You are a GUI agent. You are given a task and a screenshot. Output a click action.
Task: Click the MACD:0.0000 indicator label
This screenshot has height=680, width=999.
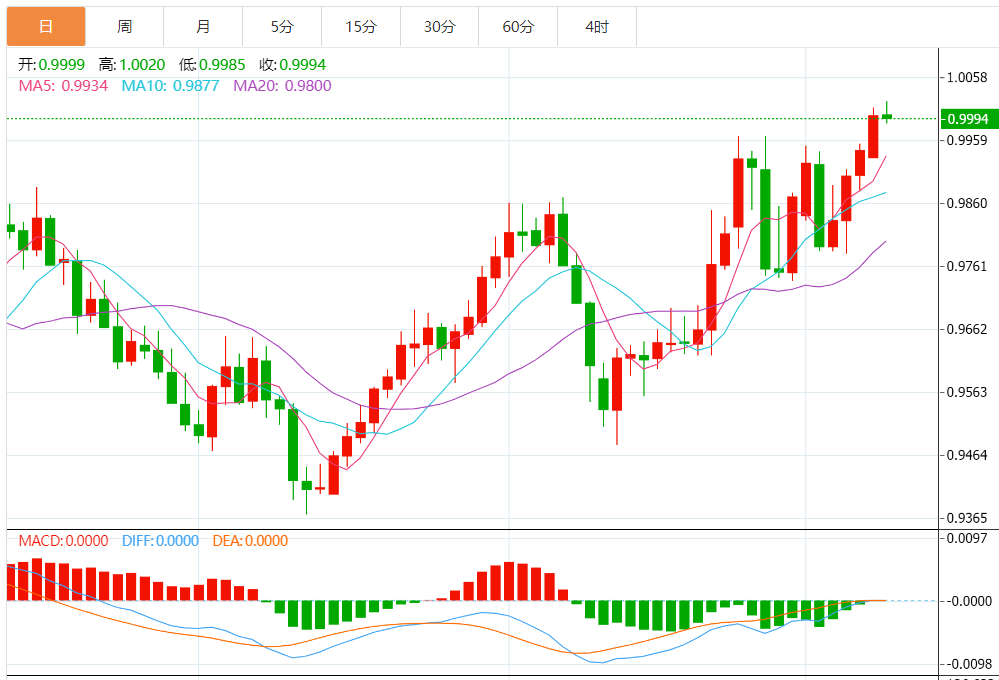pos(63,541)
